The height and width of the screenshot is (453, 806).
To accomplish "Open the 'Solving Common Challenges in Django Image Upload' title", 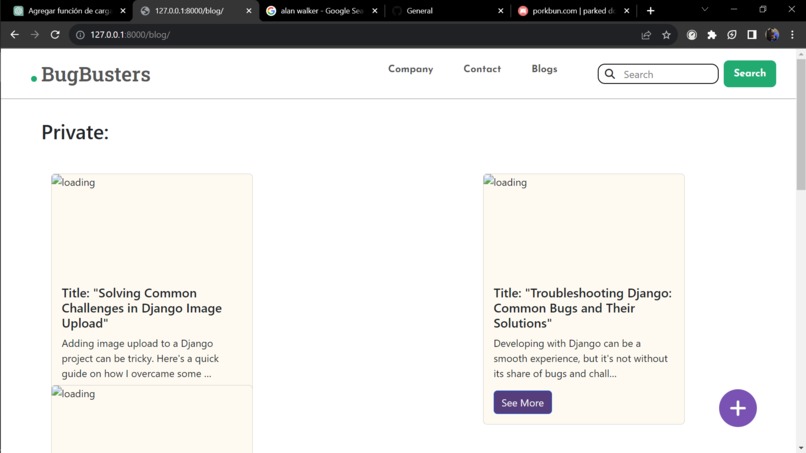I will (x=142, y=308).
